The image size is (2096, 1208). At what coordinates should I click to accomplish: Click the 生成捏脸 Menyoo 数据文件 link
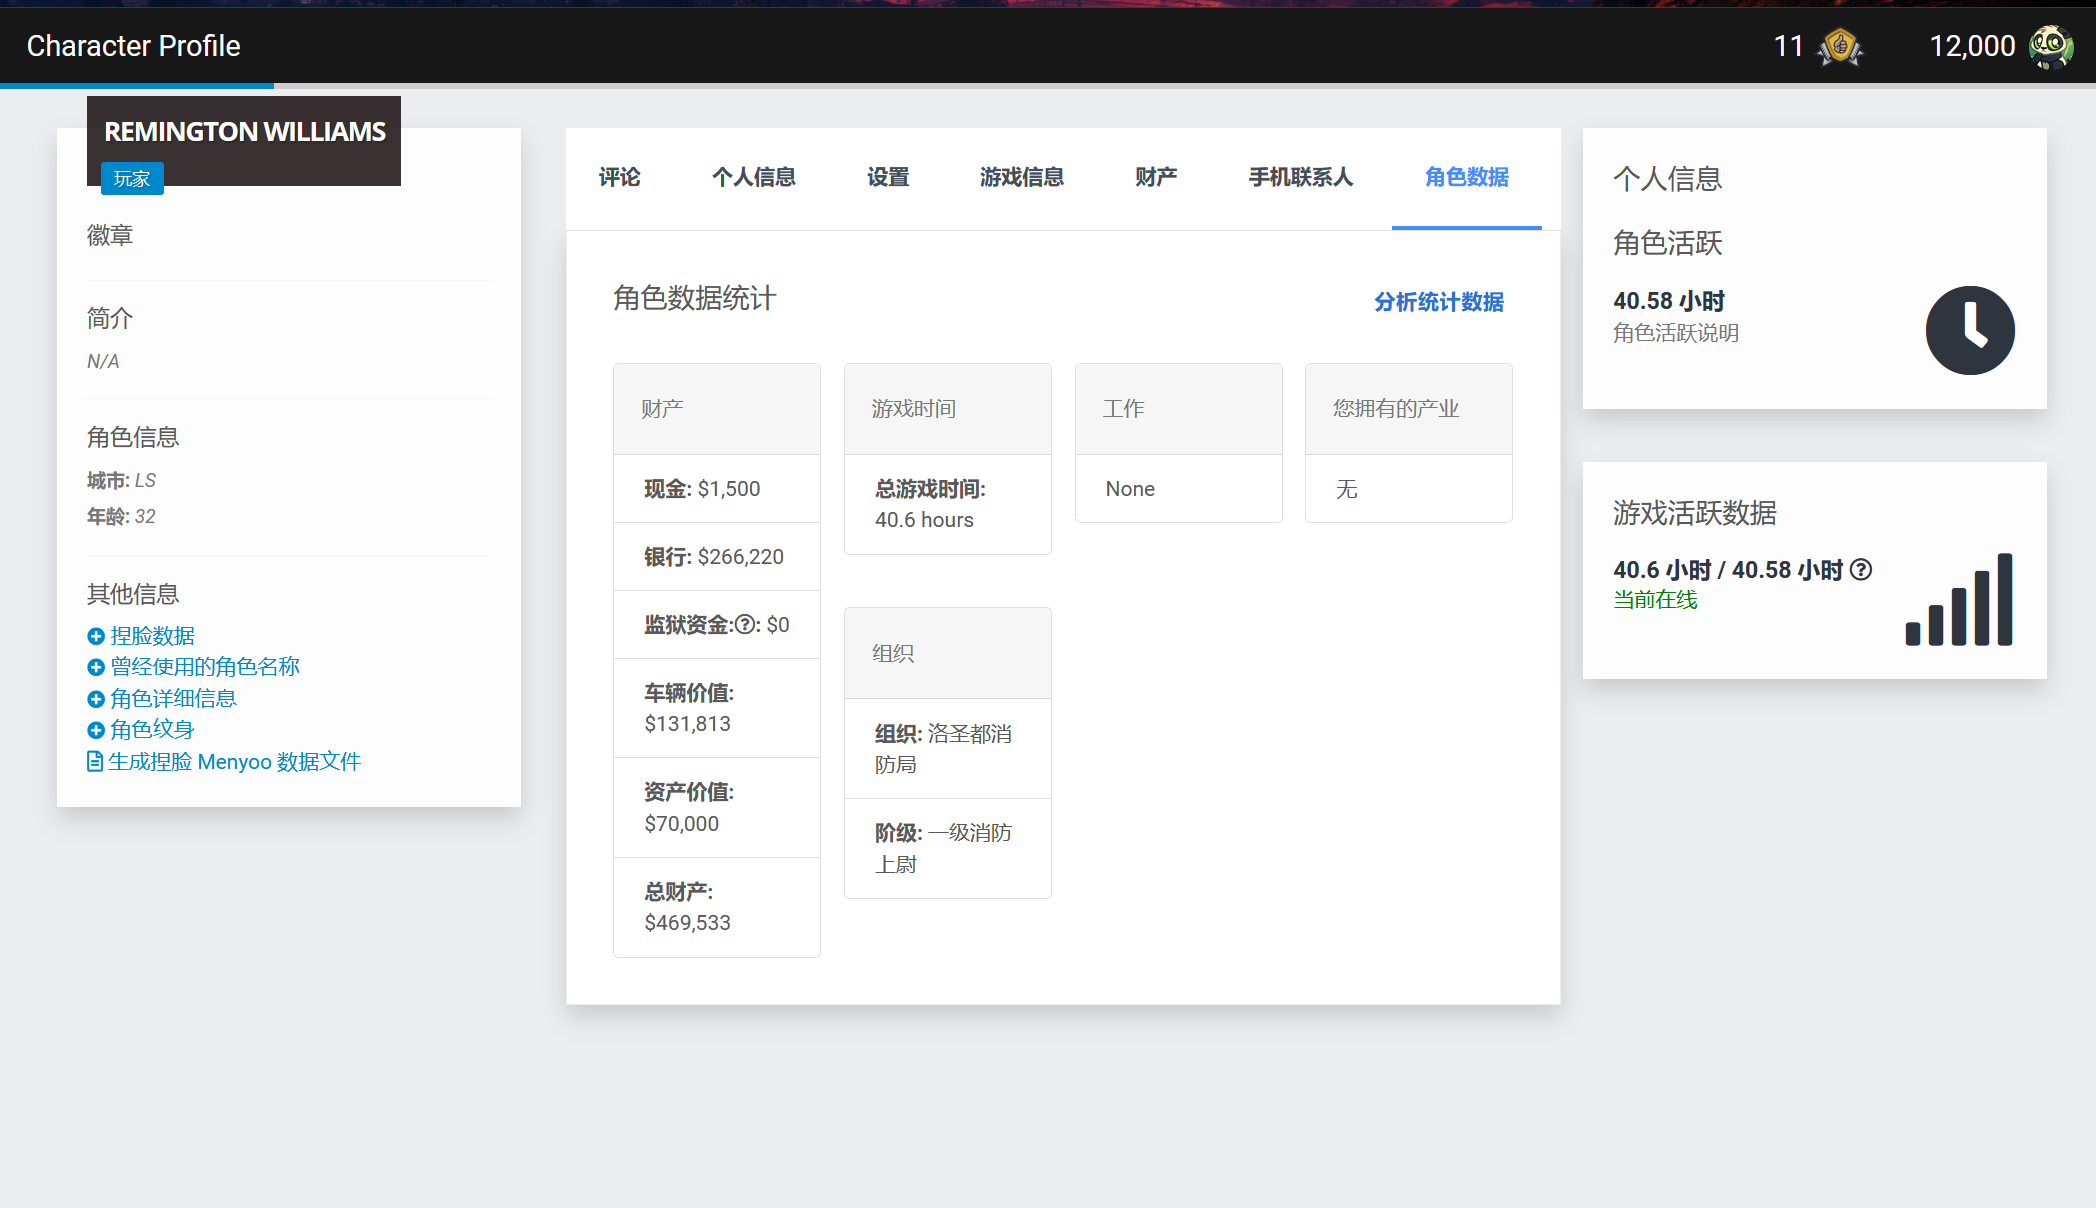tap(234, 762)
